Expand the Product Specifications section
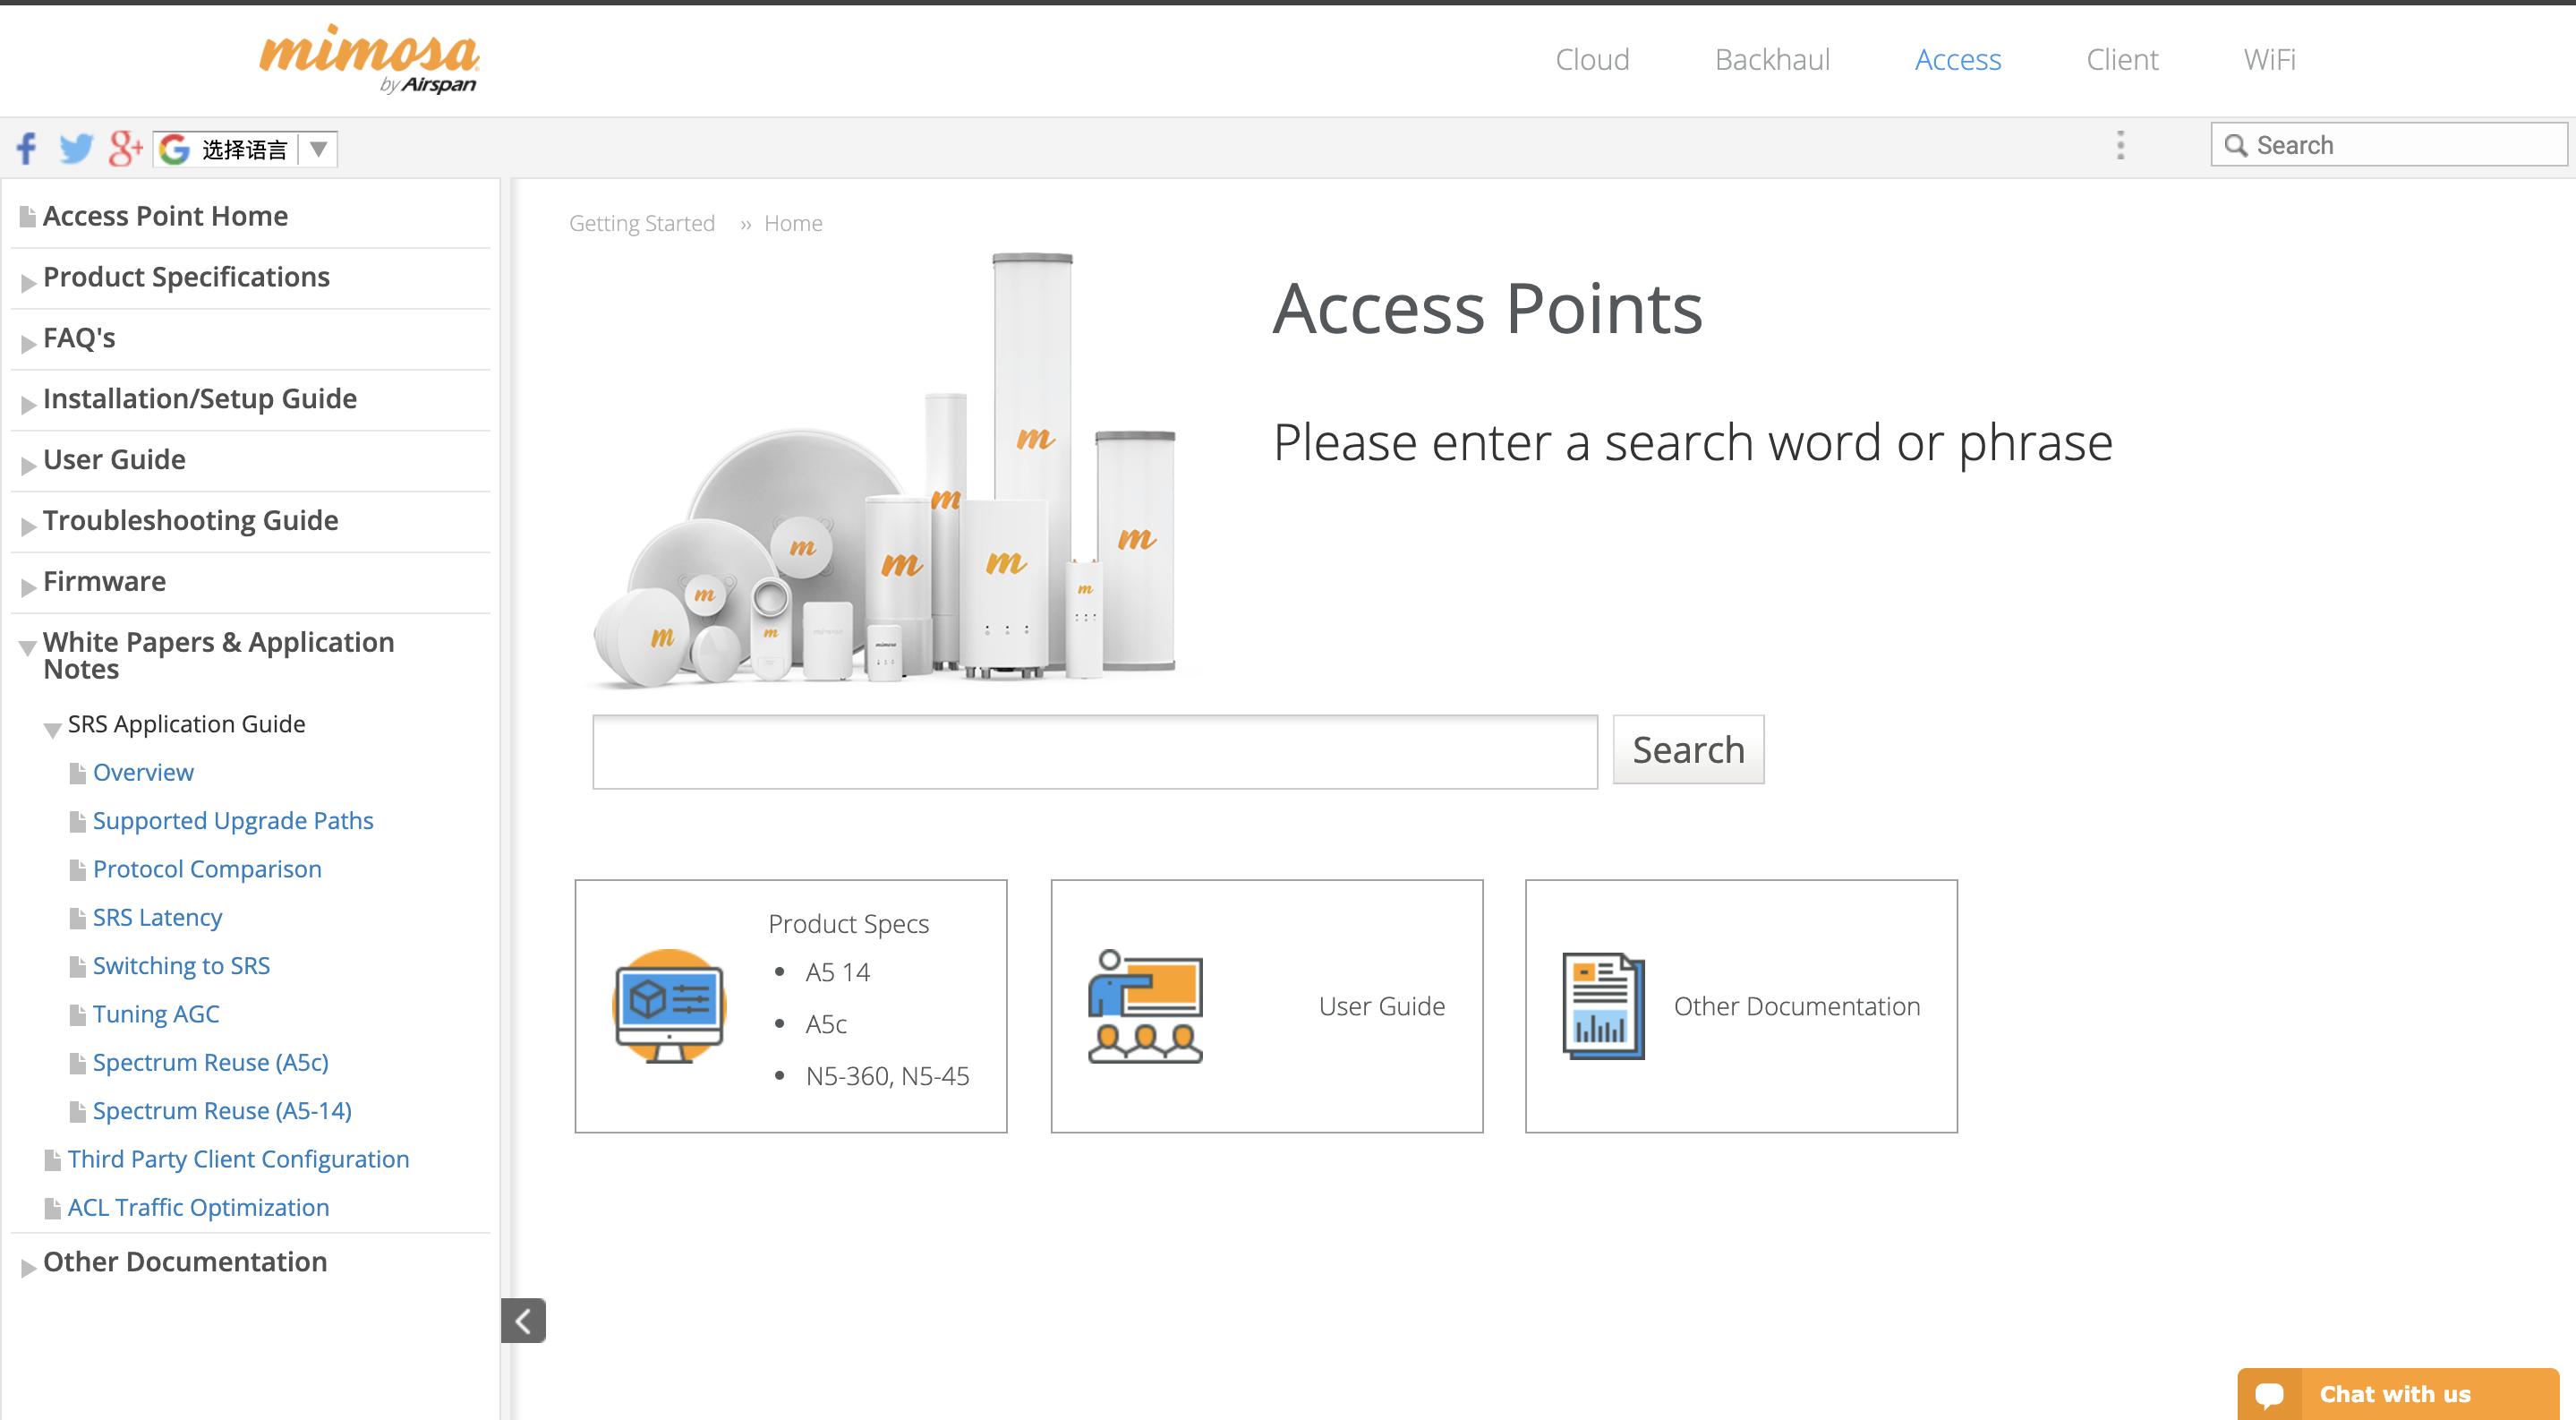This screenshot has width=2576, height=1420. pos(29,282)
